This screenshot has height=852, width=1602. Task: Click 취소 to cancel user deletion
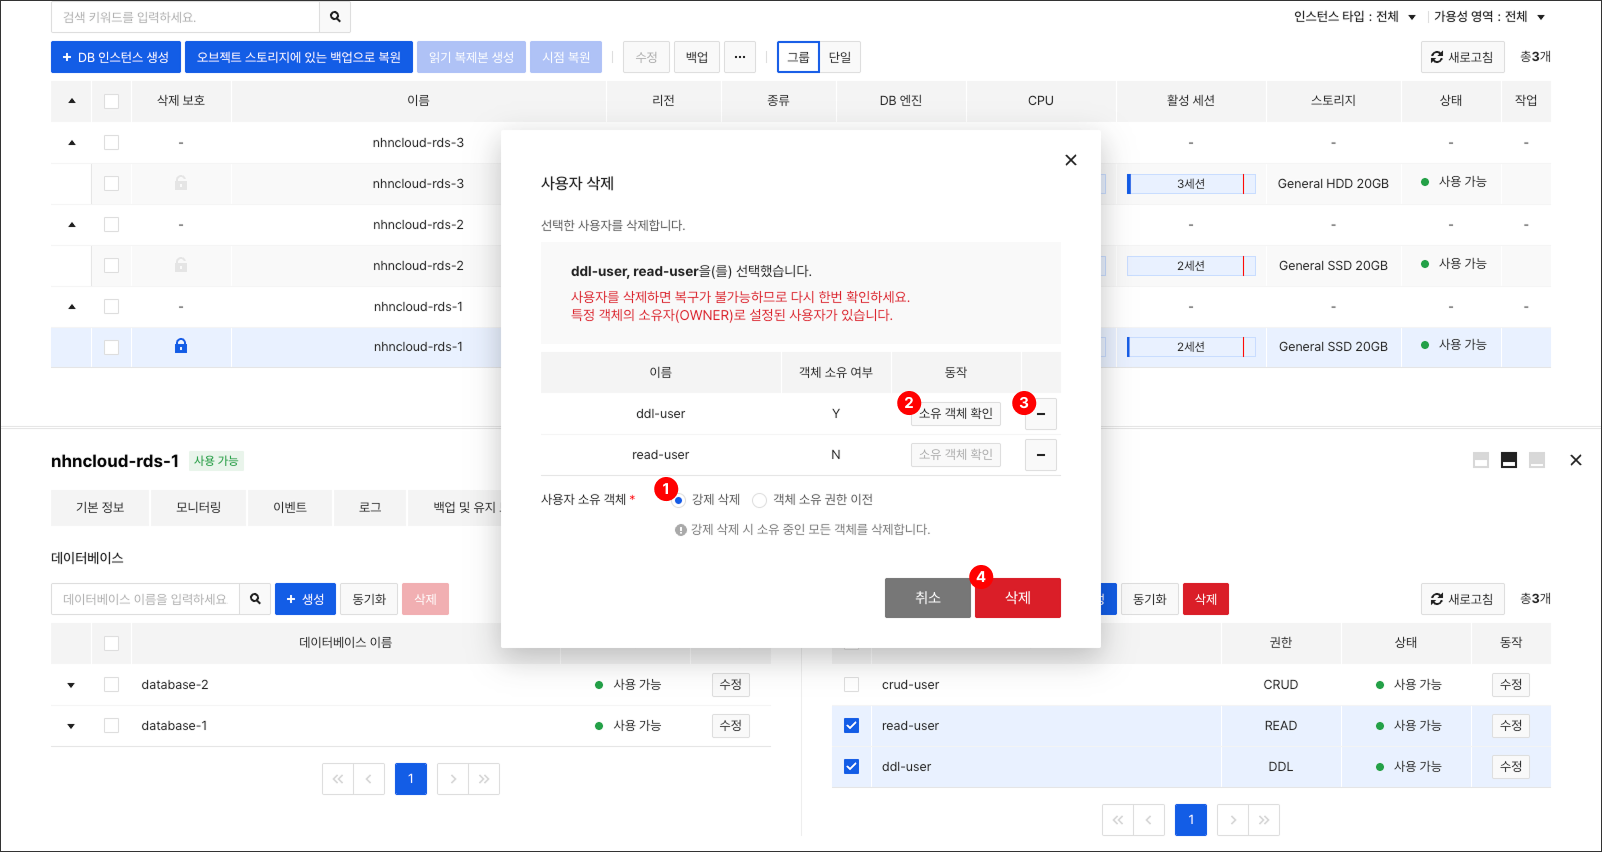click(928, 598)
